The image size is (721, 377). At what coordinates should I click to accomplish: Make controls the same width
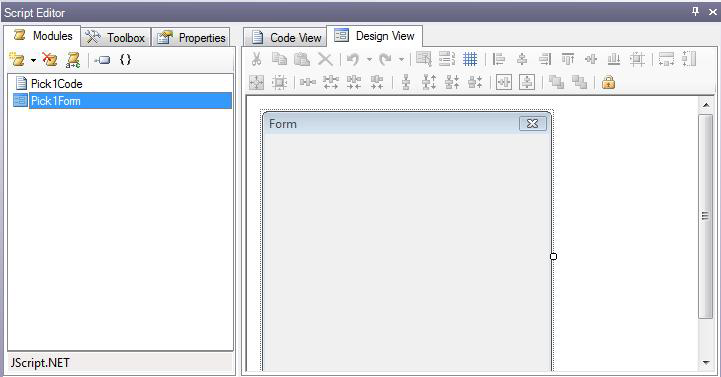point(666,59)
